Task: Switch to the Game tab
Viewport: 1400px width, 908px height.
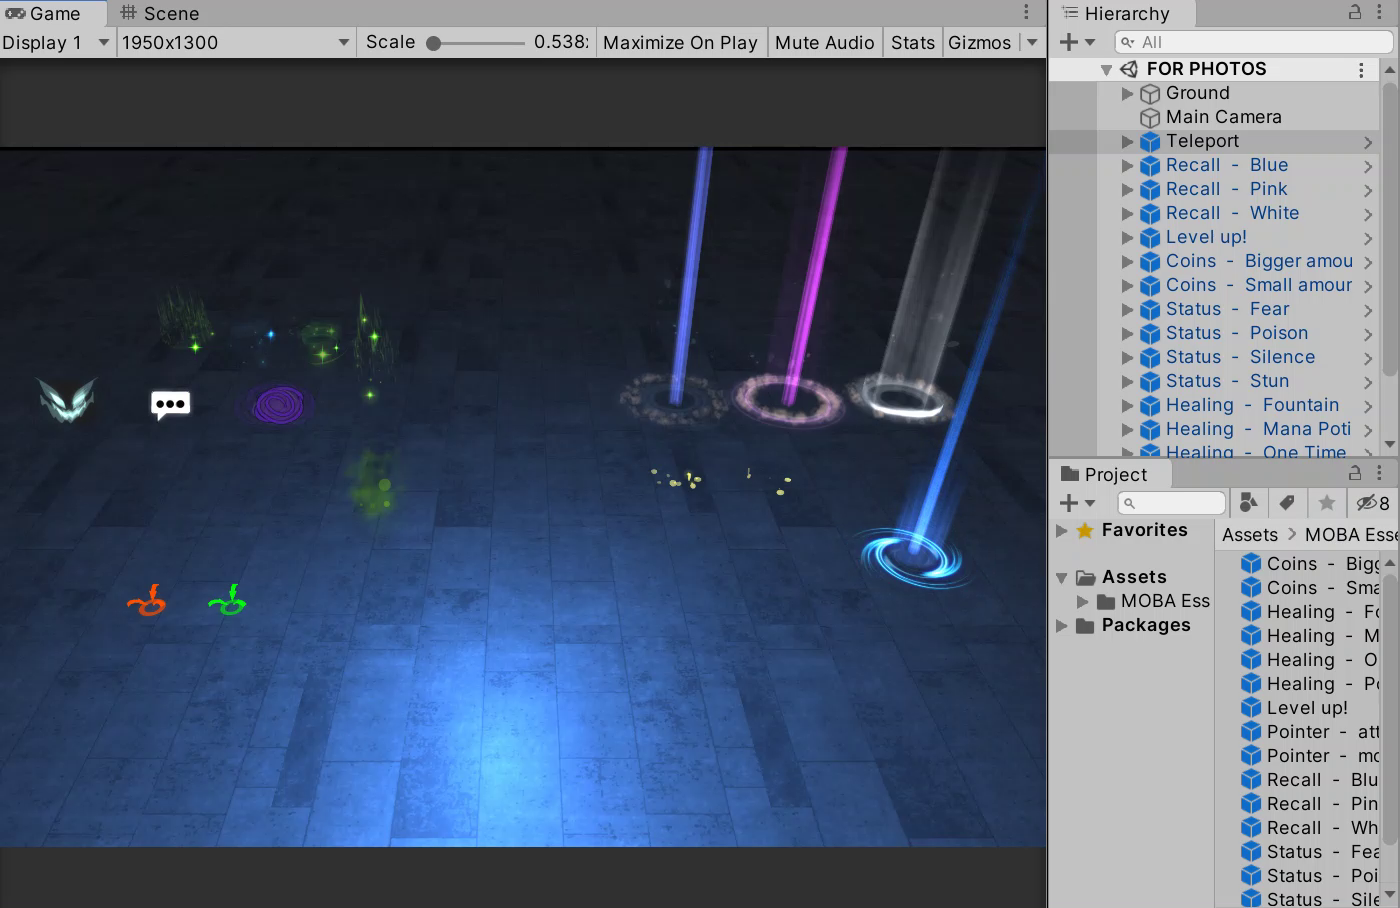Action: click(45, 13)
